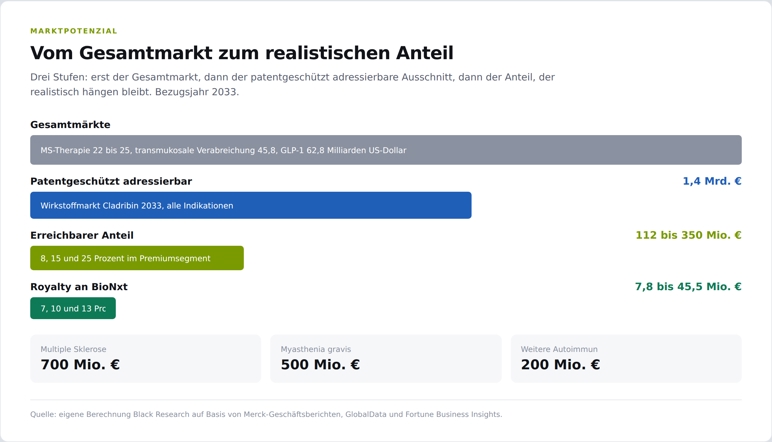Select the dark green Royalty bar

[x=73, y=308]
